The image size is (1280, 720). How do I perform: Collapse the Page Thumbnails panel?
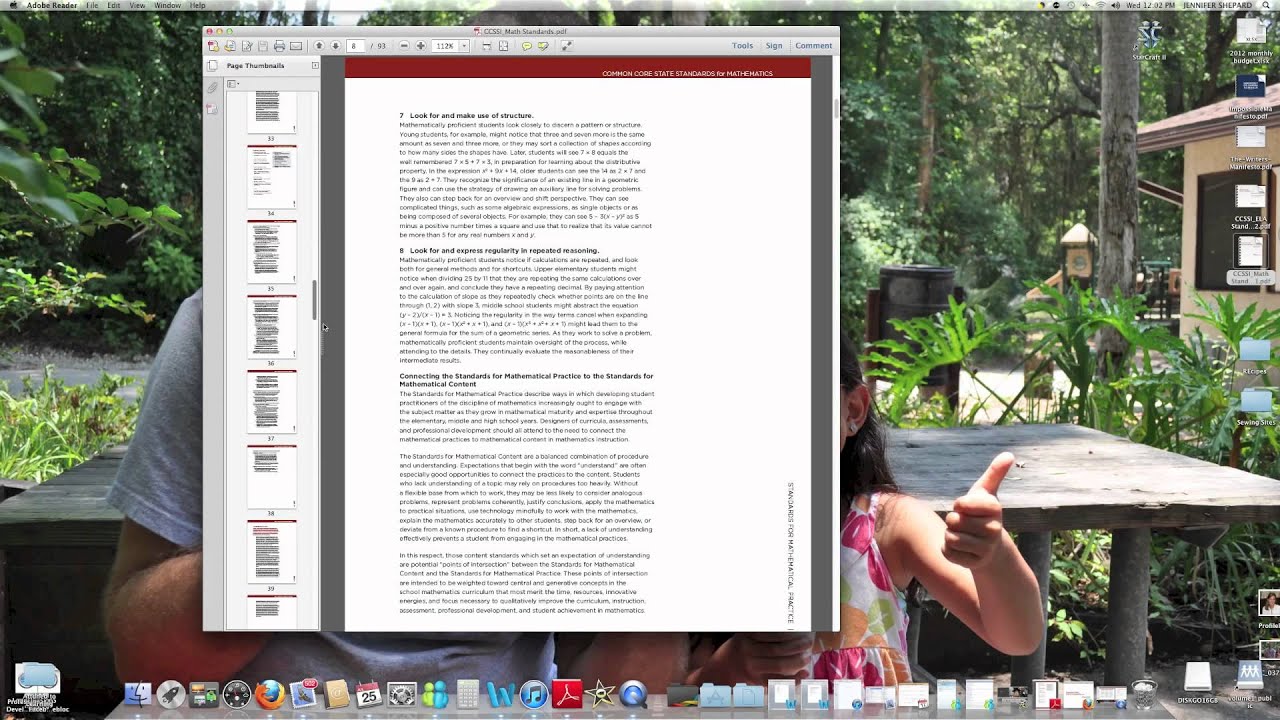point(314,66)
